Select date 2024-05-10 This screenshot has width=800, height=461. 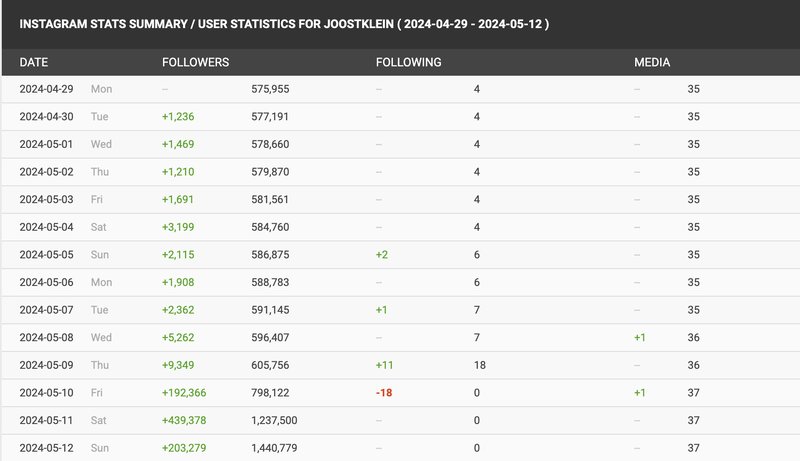point(46,393)
